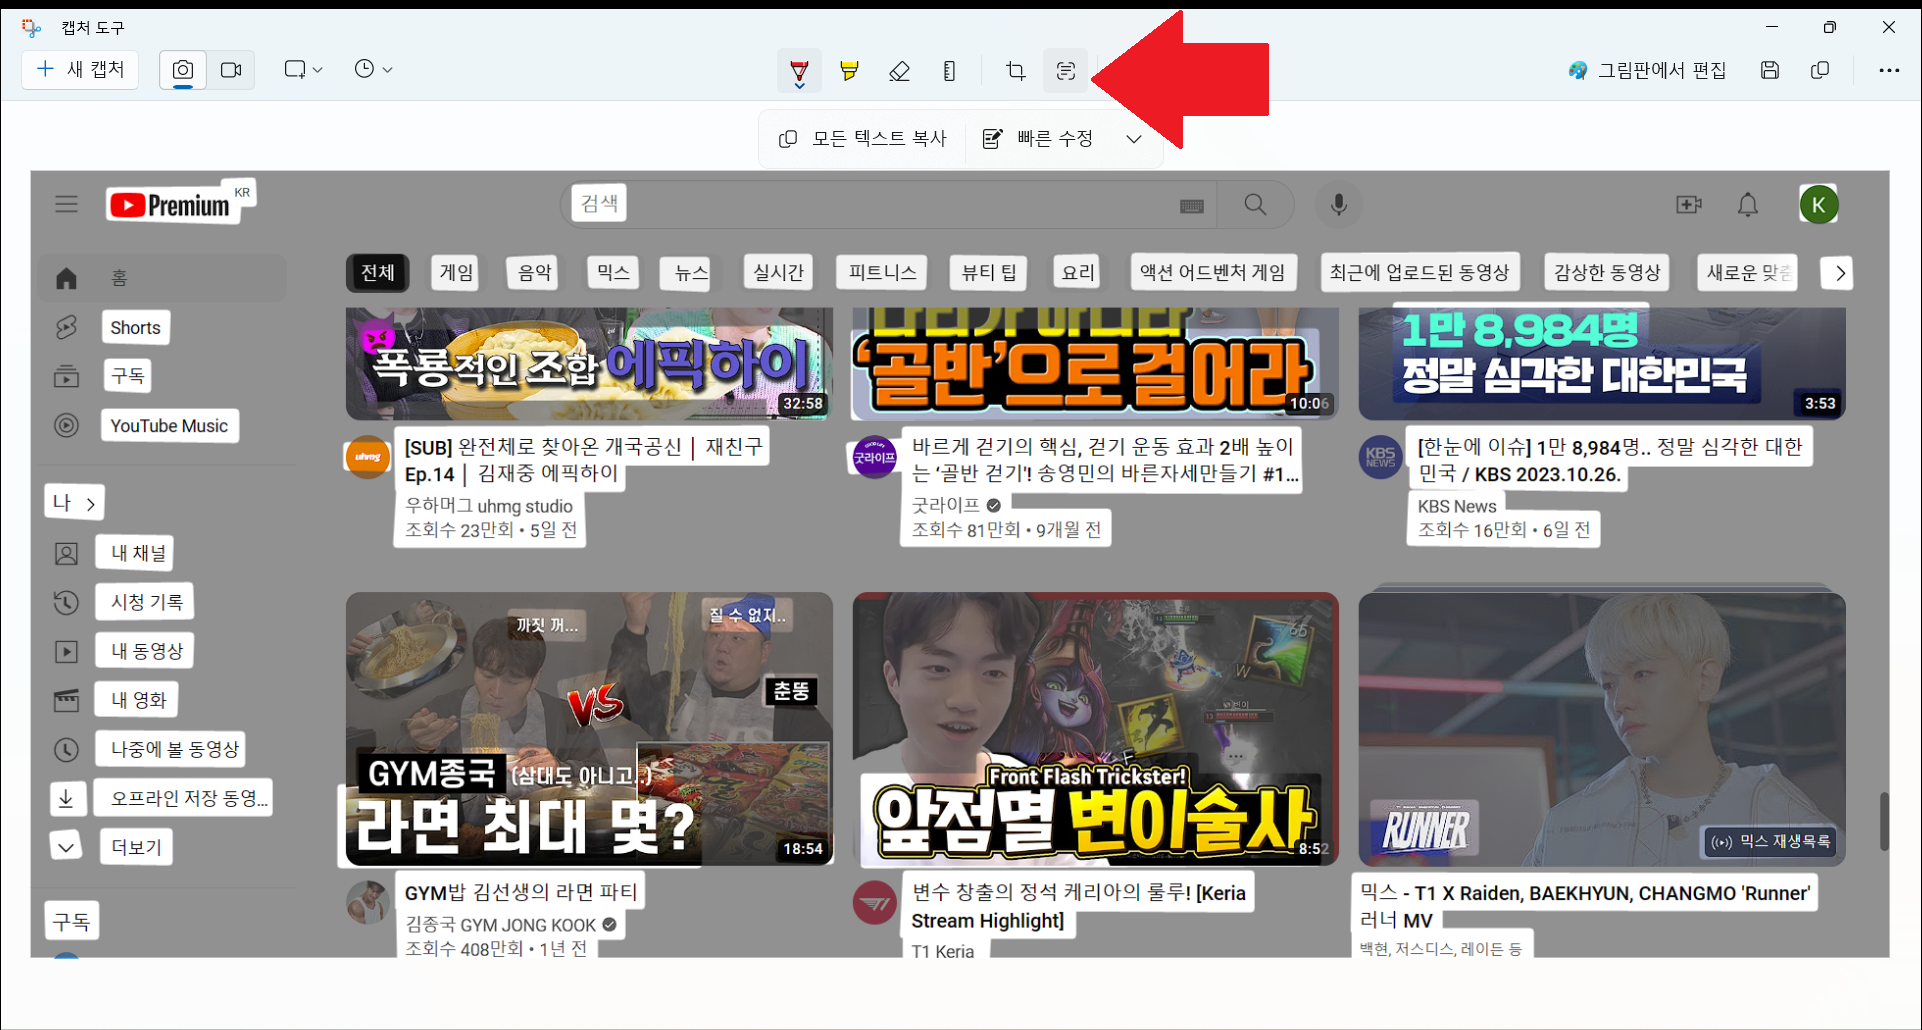Click the page vertical scrollbar thumb

coord(1884,821)
